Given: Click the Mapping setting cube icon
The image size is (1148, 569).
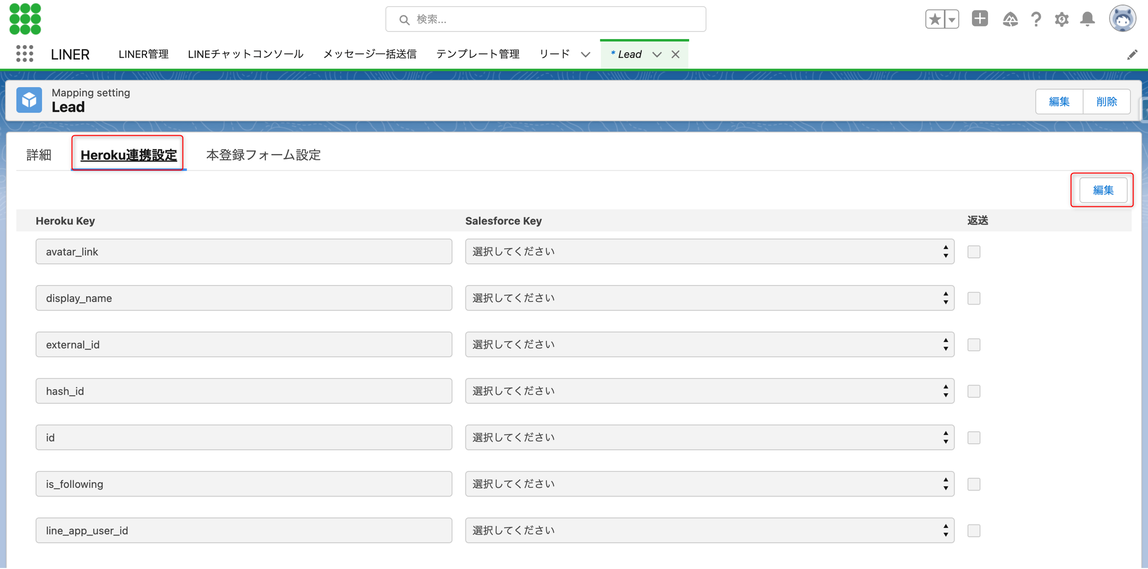Looking at the screenshot, I should click(x=29, y=100).
